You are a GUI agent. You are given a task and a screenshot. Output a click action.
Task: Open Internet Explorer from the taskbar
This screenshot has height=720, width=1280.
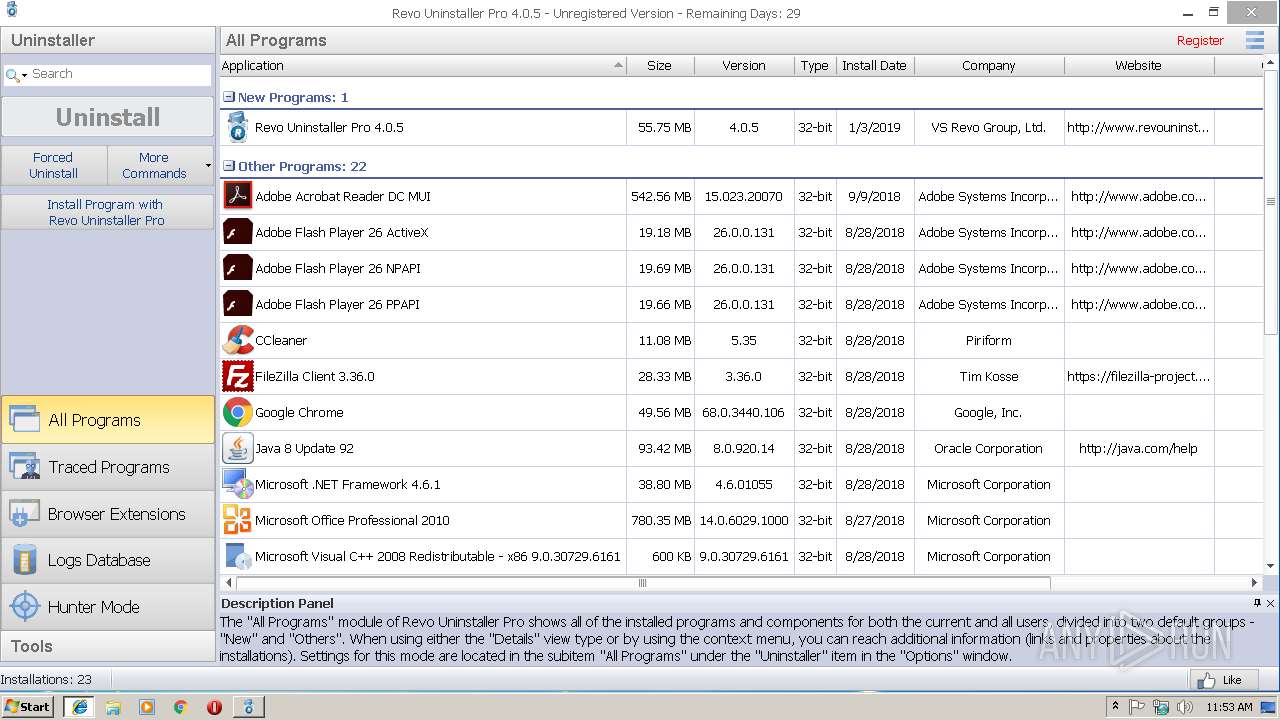[79, 707]
